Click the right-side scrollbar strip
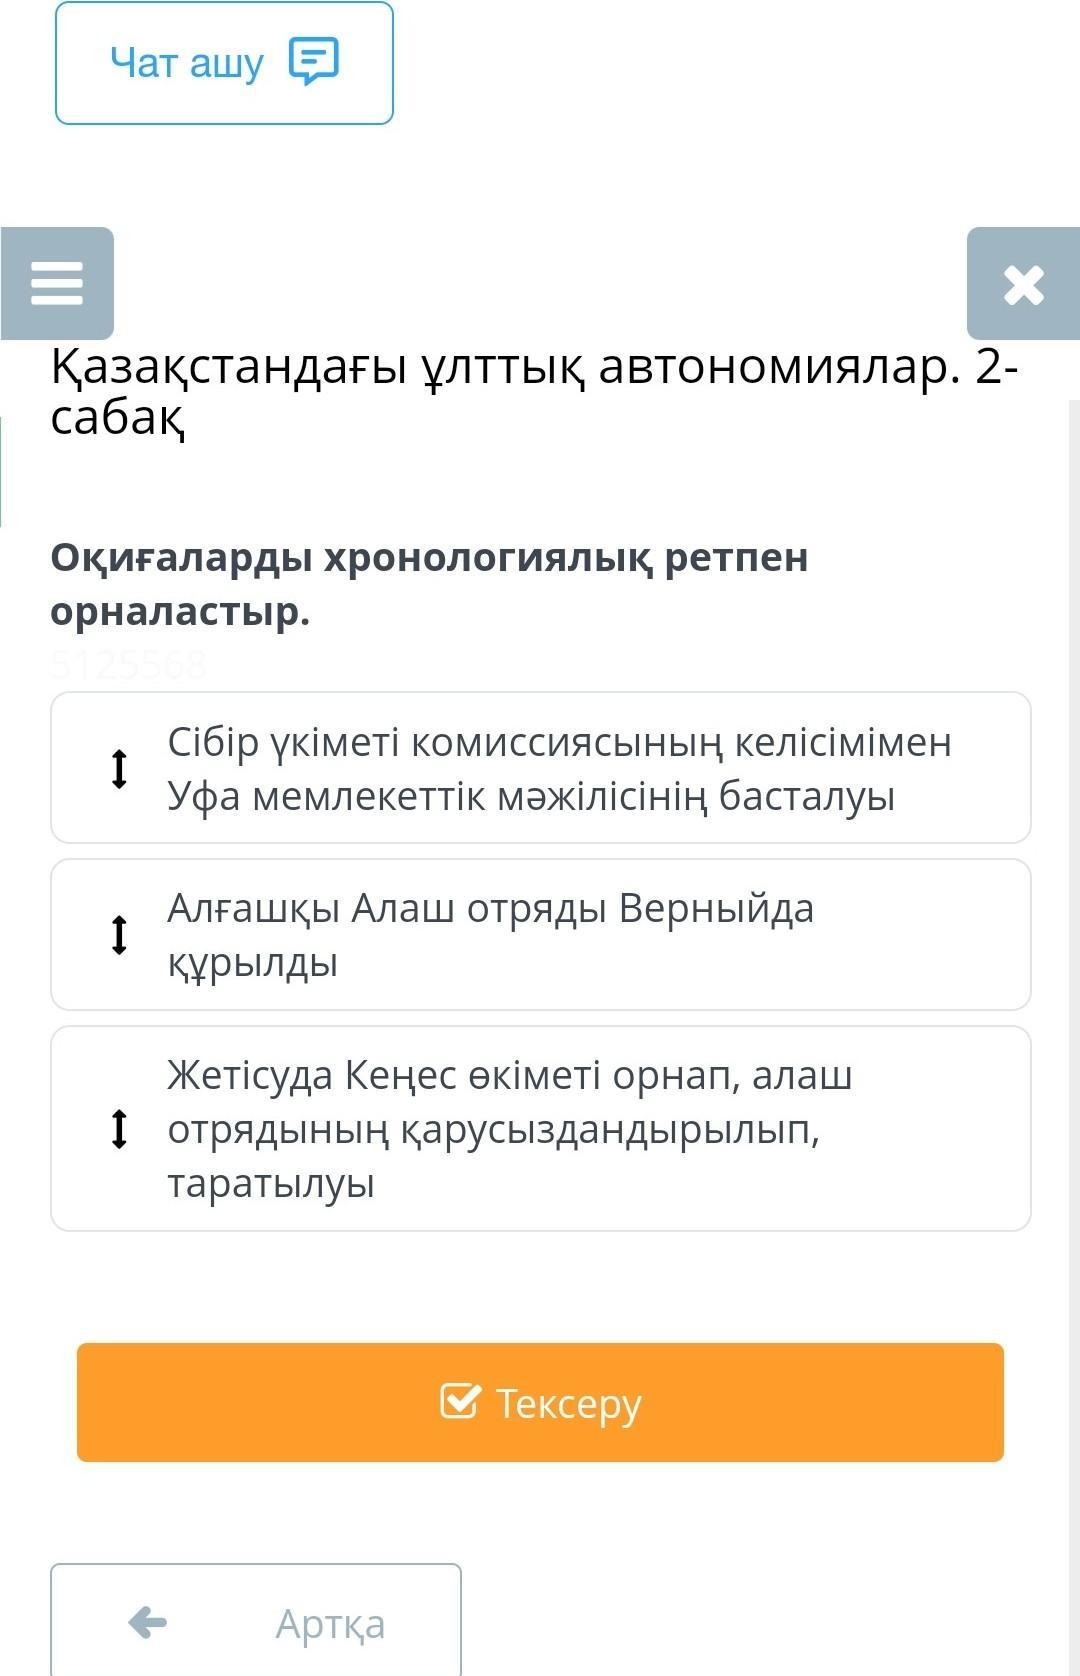The width and height of the screenshot is (1080, 1676). click(x=1073, y=900)
